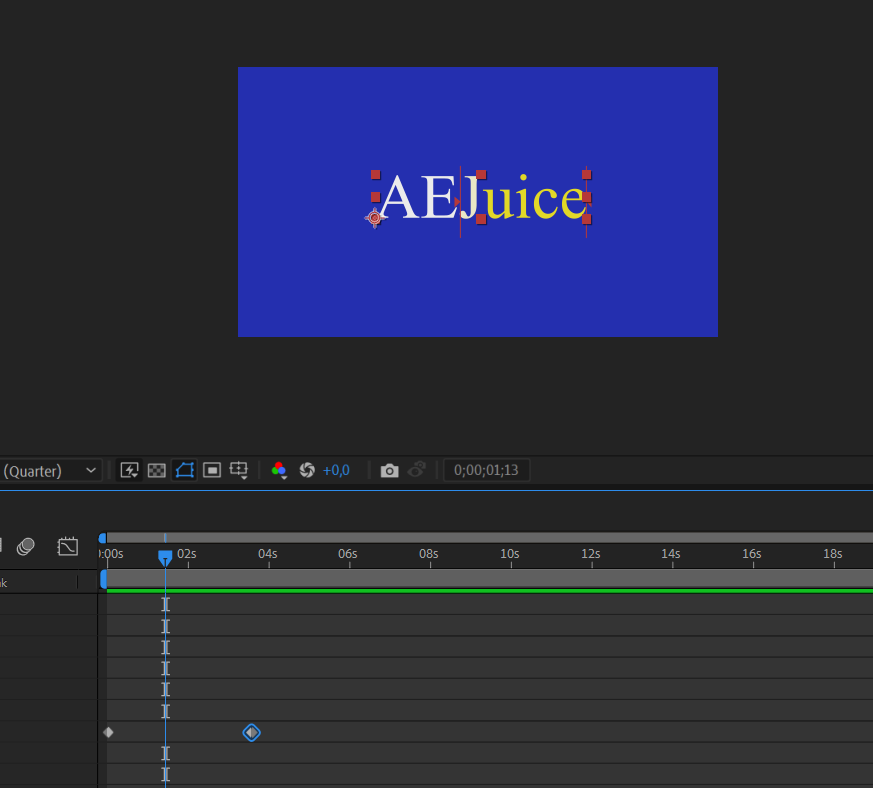
Task: Toggle transparency grid icon
Action: pyautogui.click(x=157, y=471)
